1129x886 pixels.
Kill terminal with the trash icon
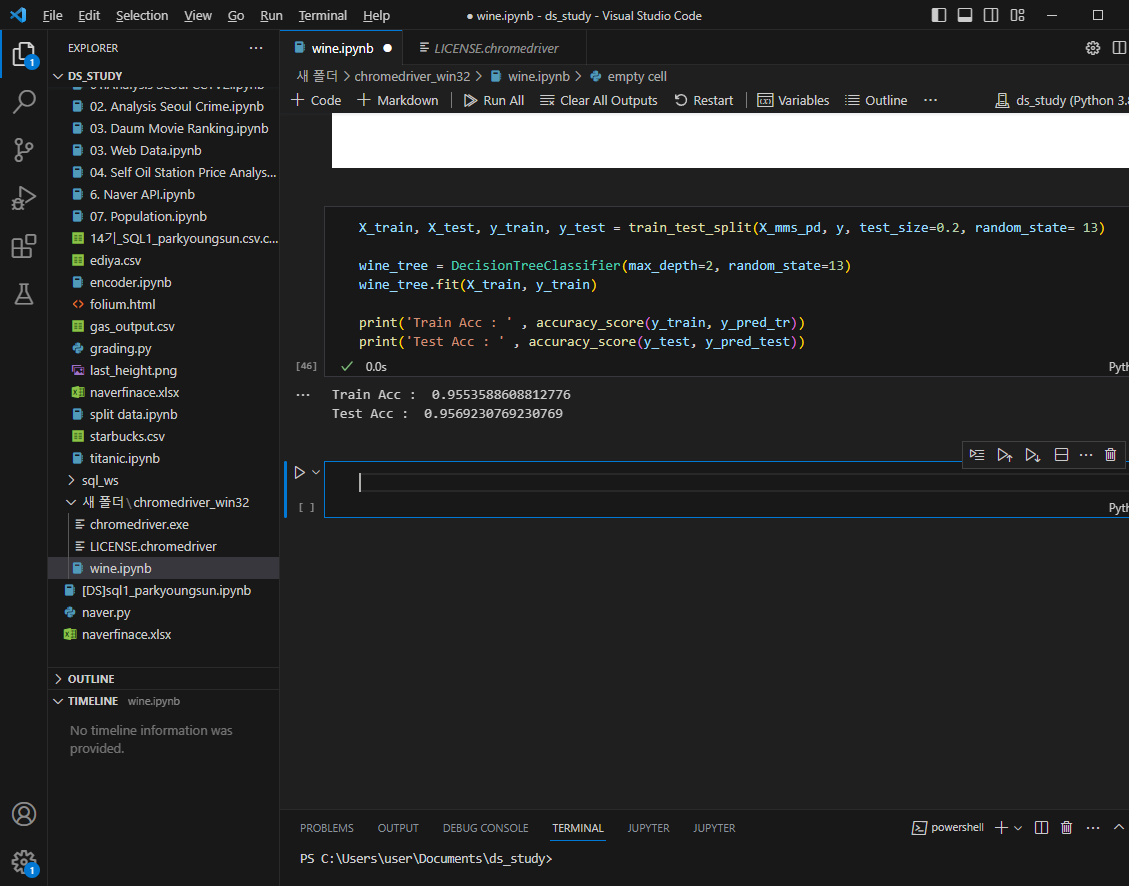1066,828
